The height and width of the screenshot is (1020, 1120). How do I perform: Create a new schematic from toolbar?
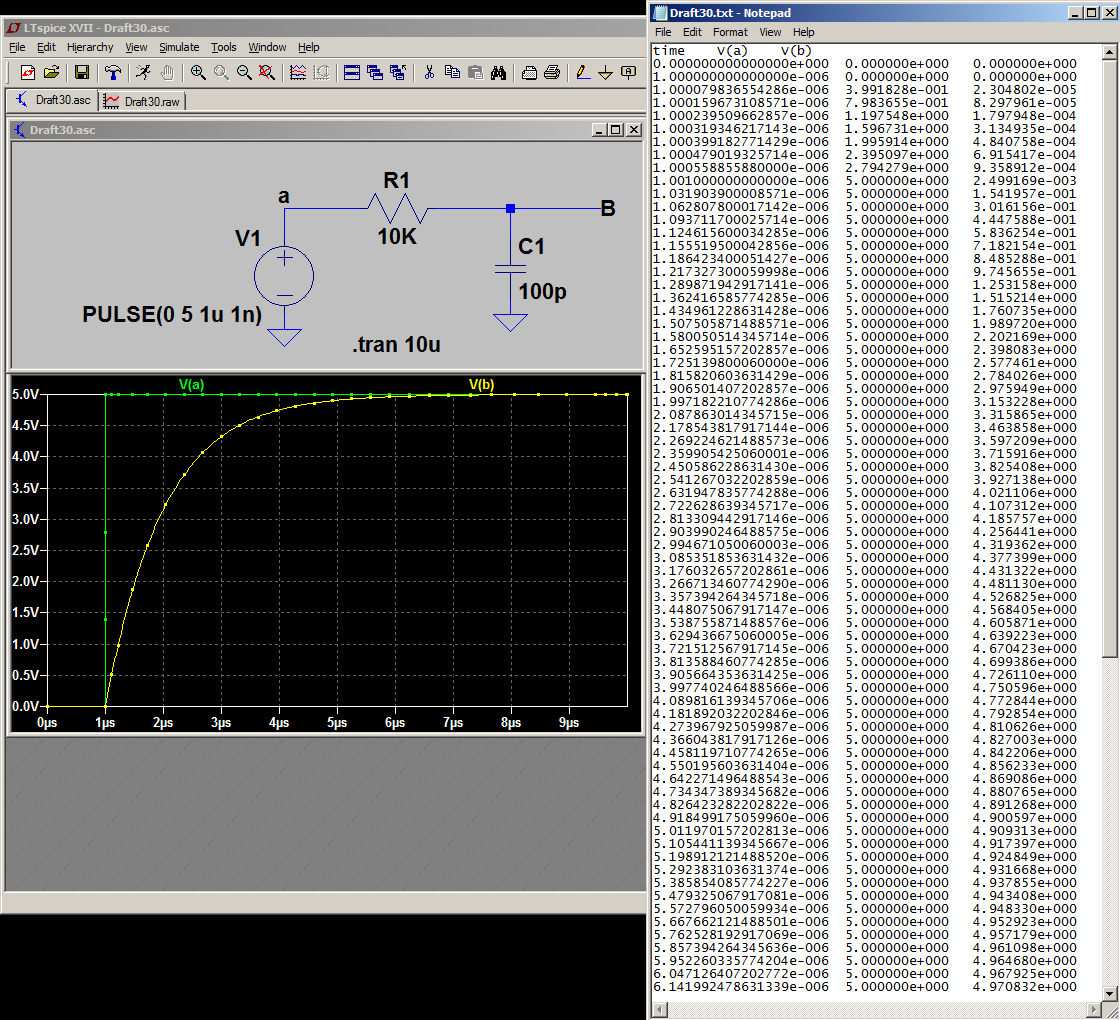27,73
